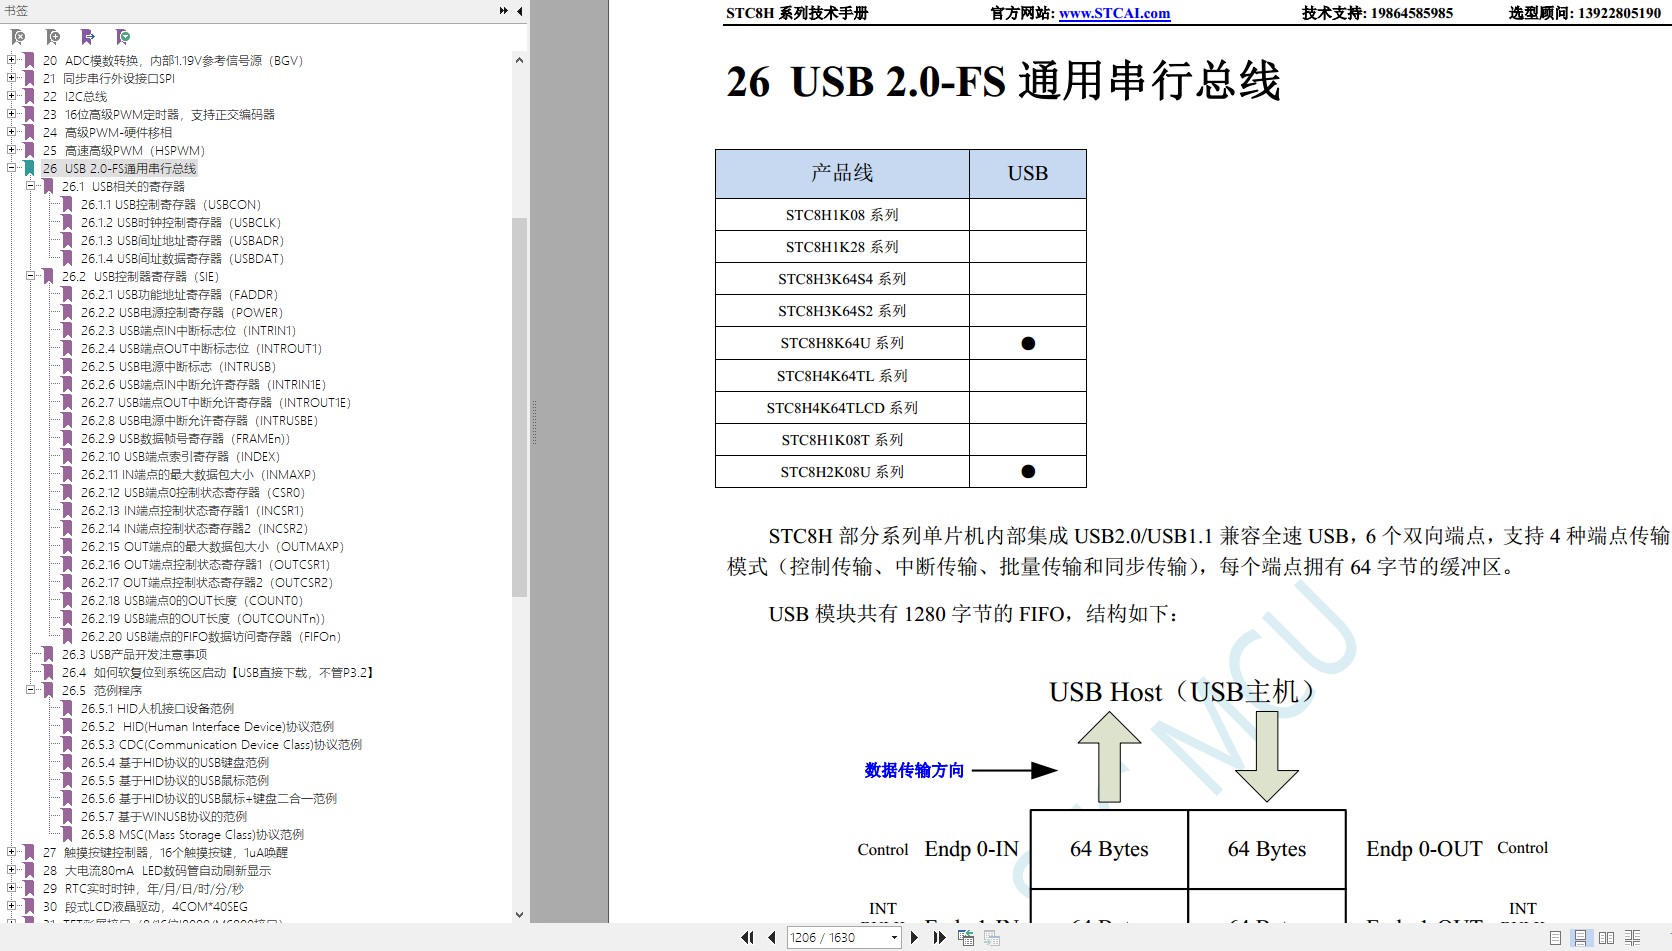
Task: Click table cell STC8H2K08U 系列
Action: pyautogui.click(x=842, y=471)
